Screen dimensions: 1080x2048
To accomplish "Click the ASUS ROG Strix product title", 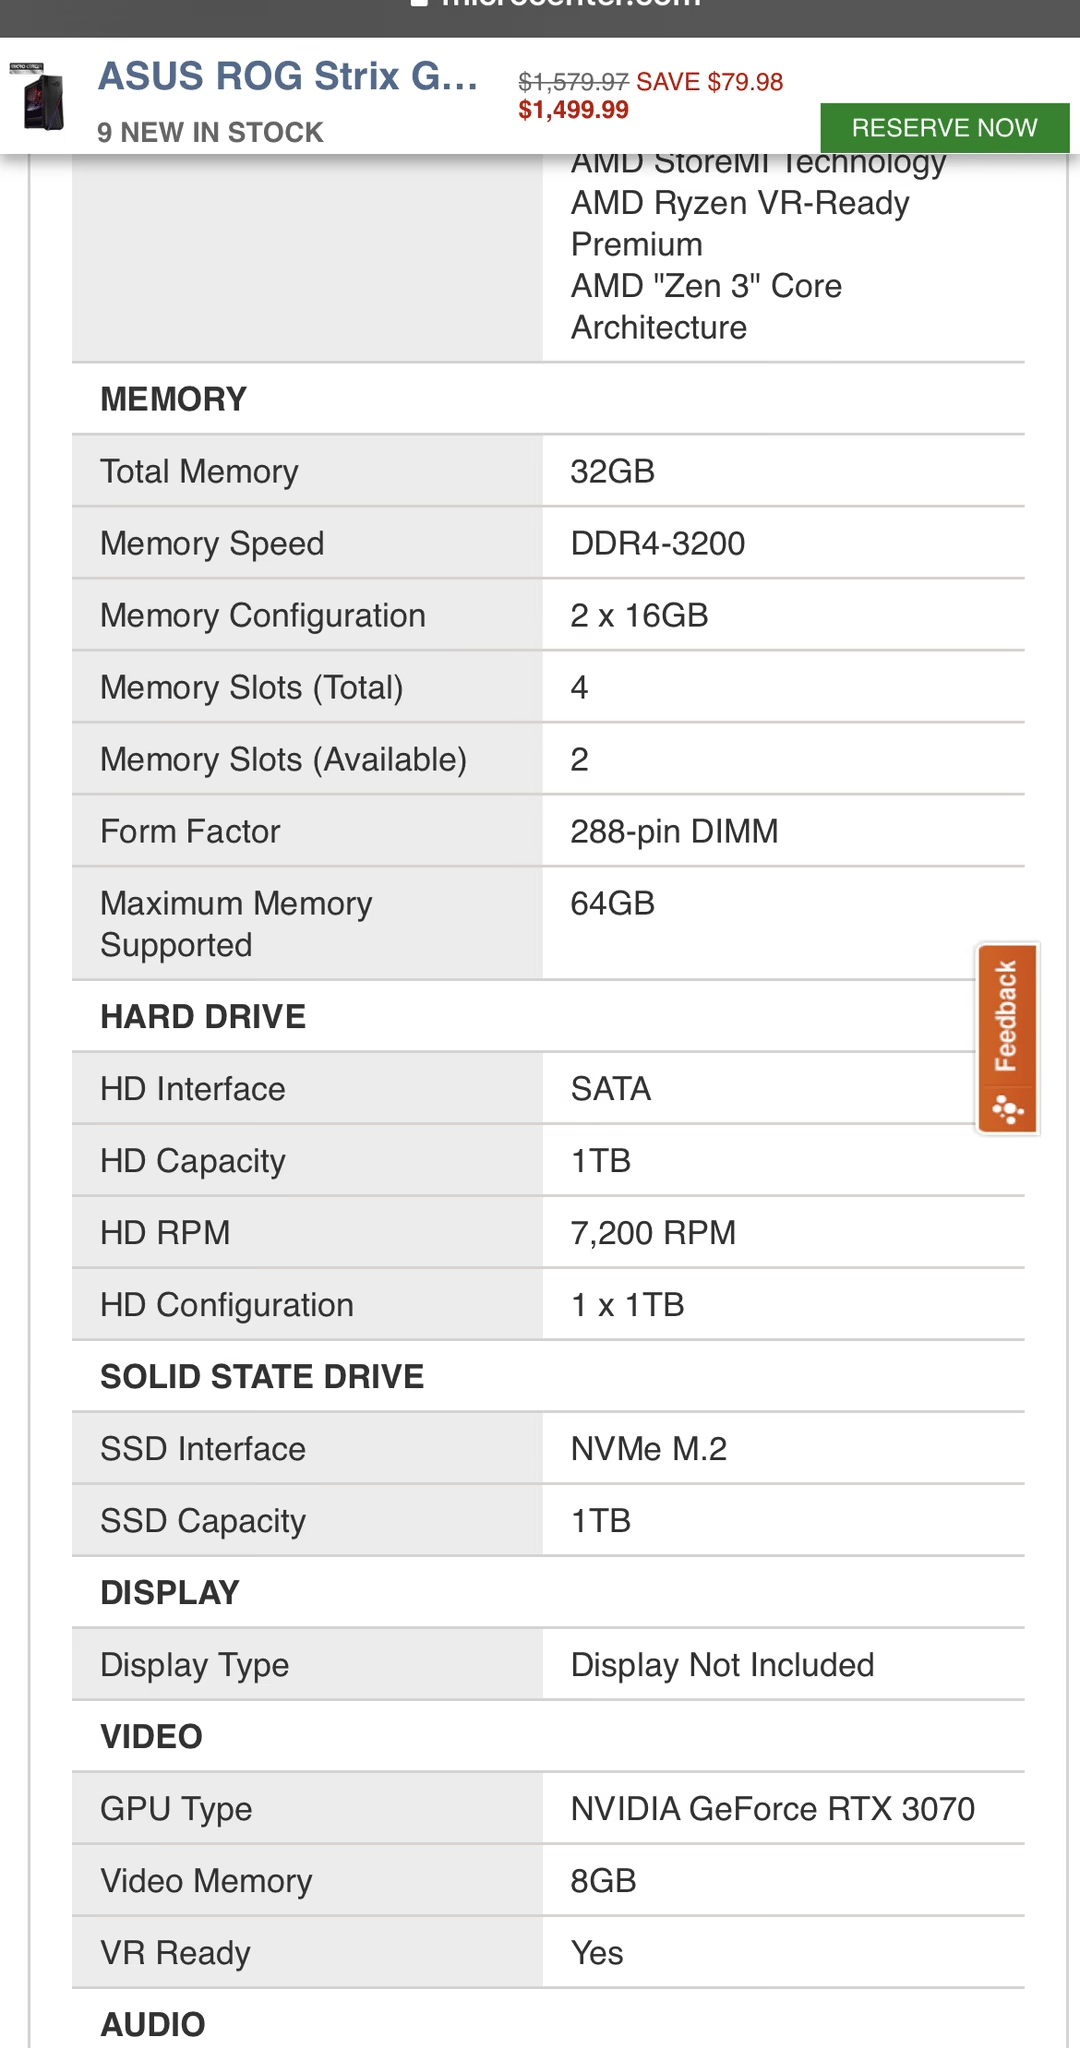I will pyautogui.click(x=288, y=77).
